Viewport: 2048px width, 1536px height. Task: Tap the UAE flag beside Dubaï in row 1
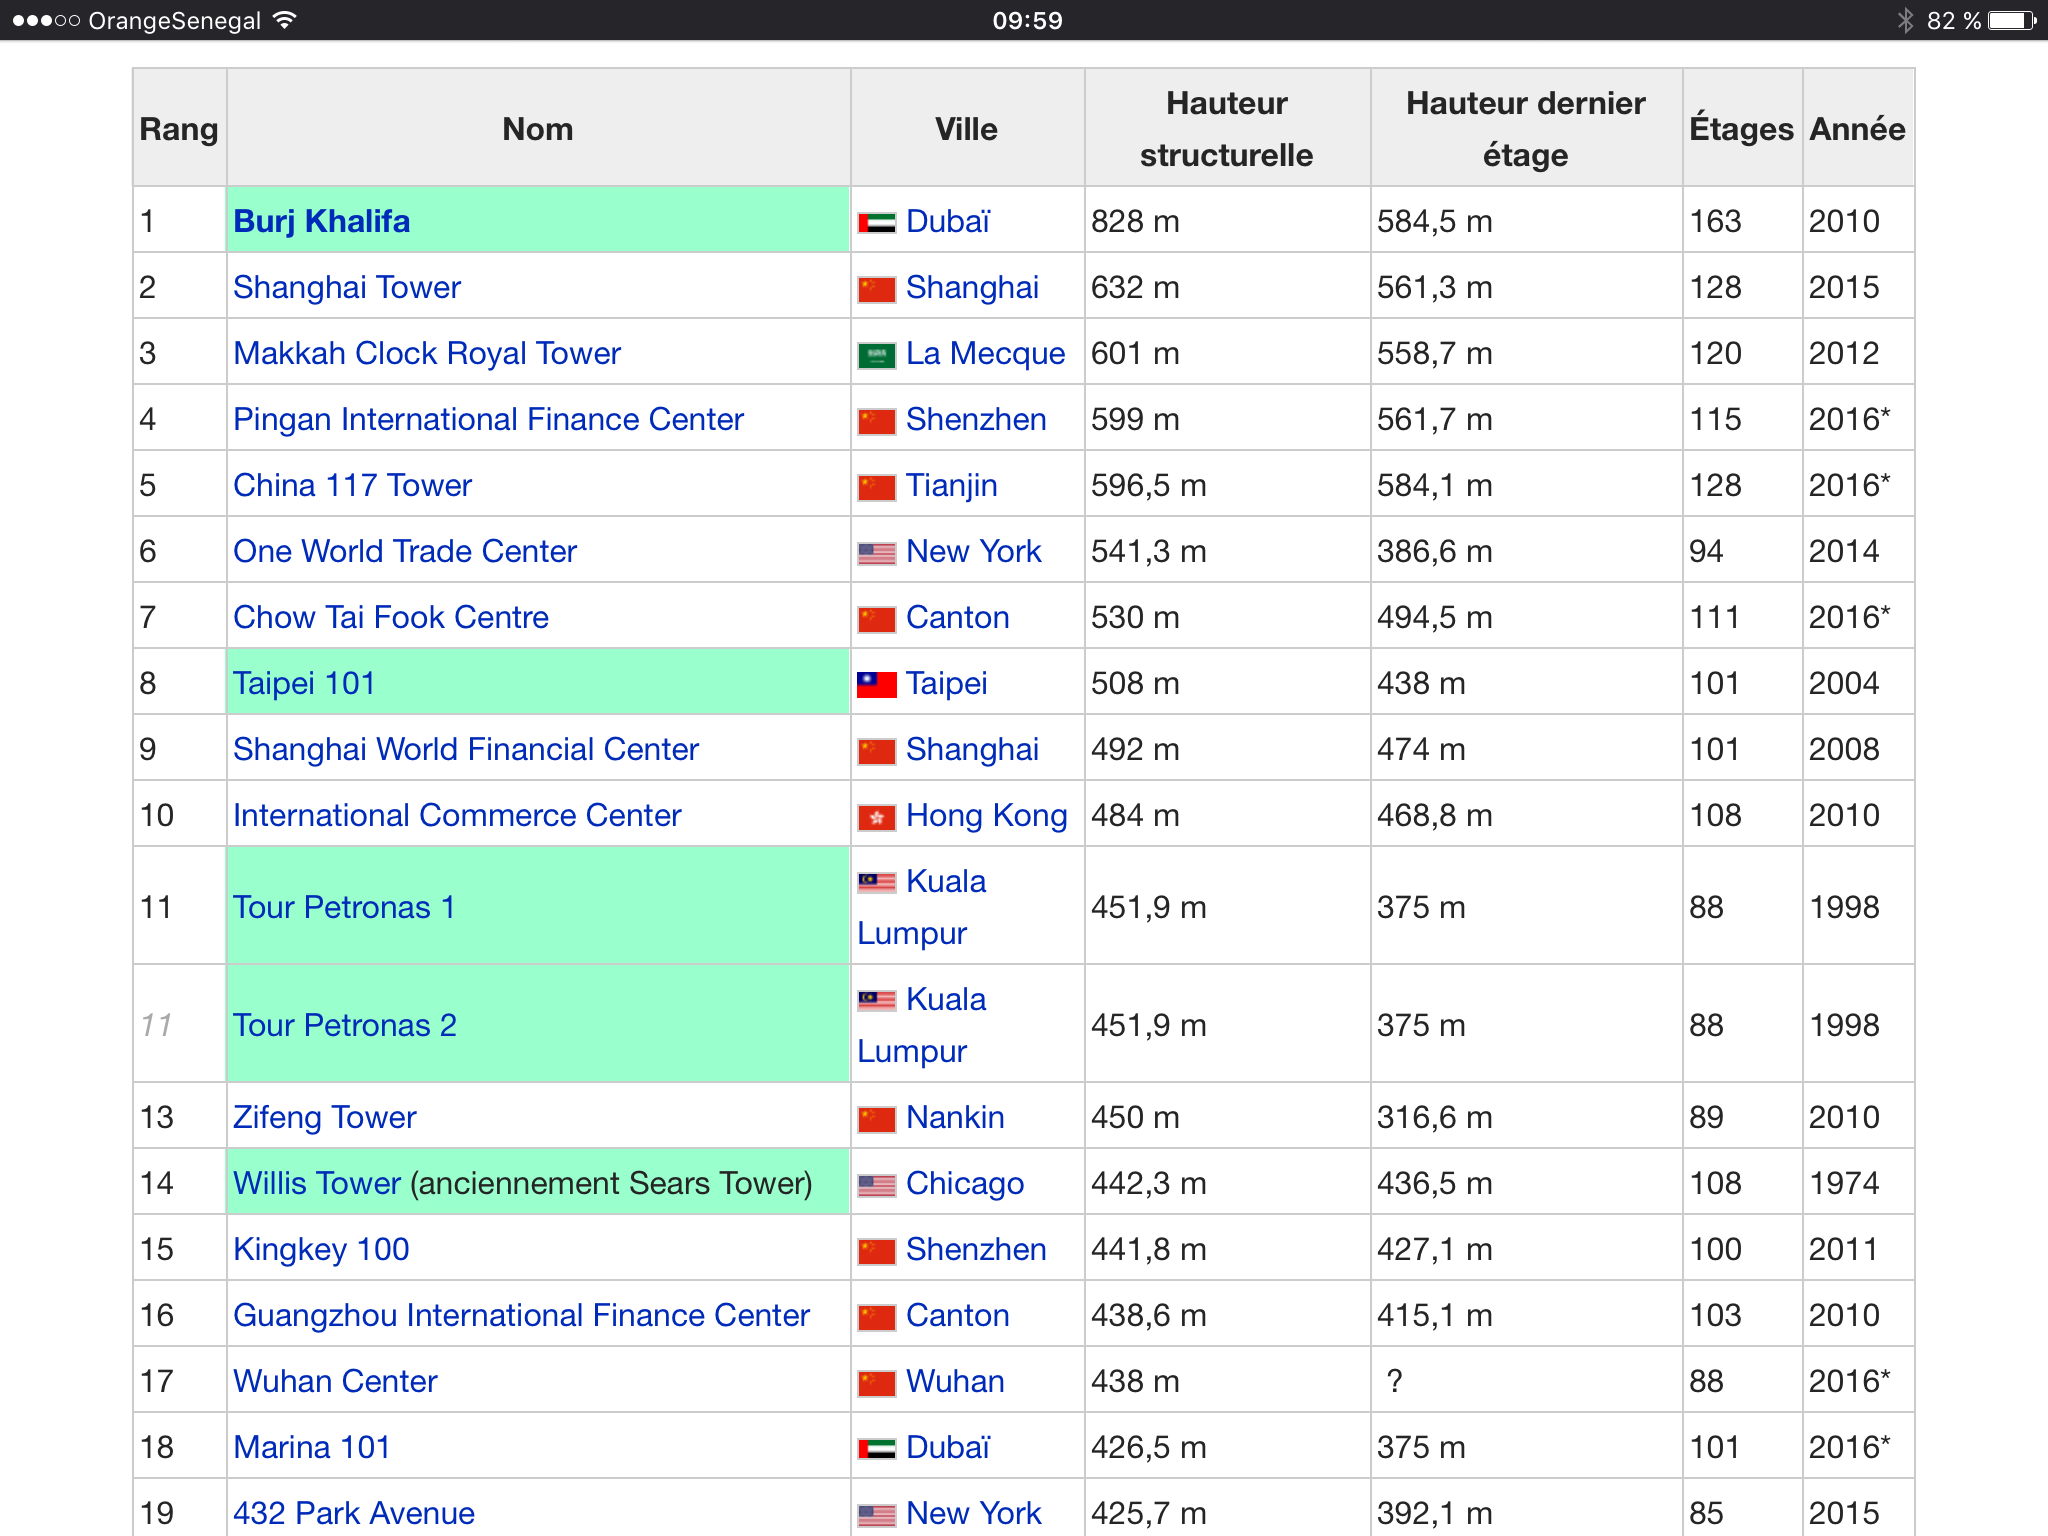click(876, 223)
